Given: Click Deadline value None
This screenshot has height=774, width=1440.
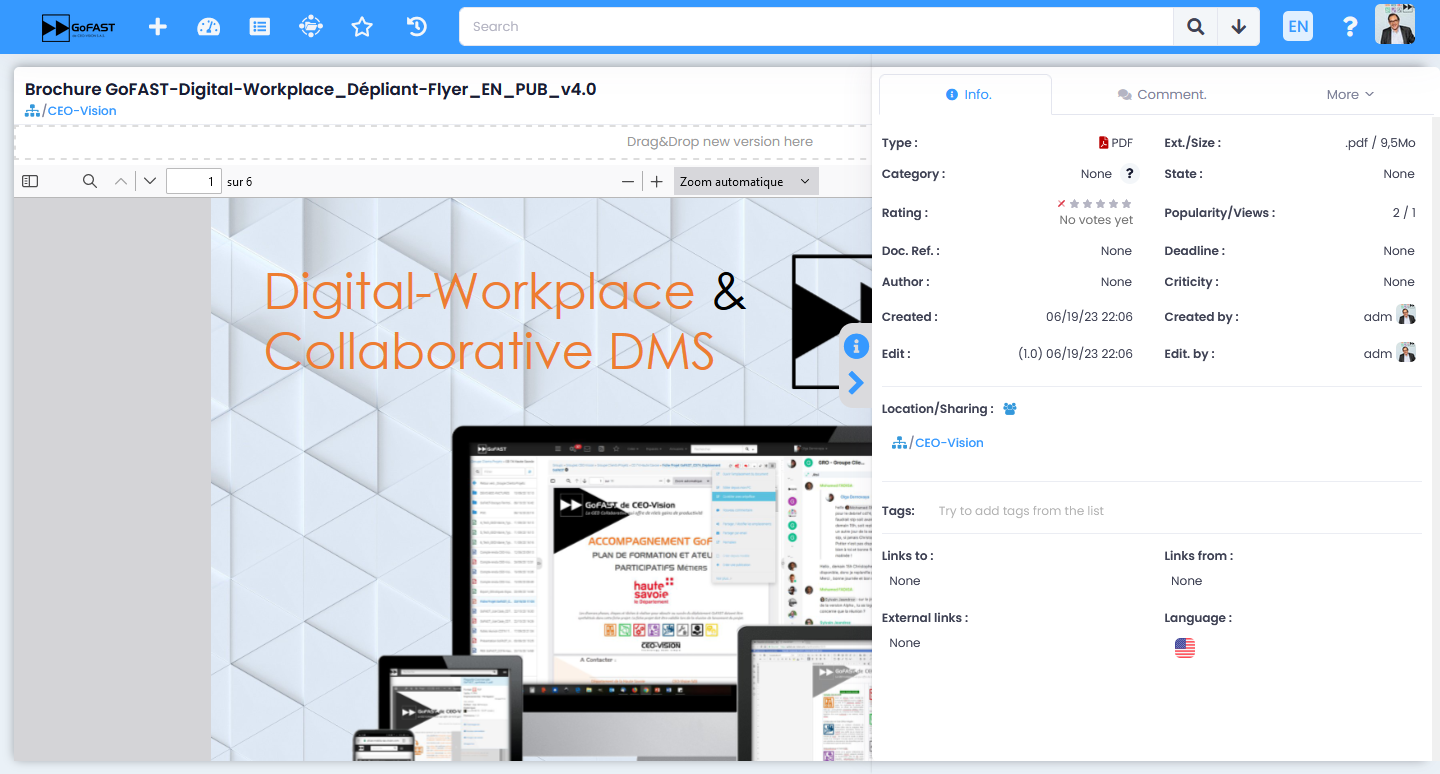Looking at the screenshot, I should [1399, 251].
